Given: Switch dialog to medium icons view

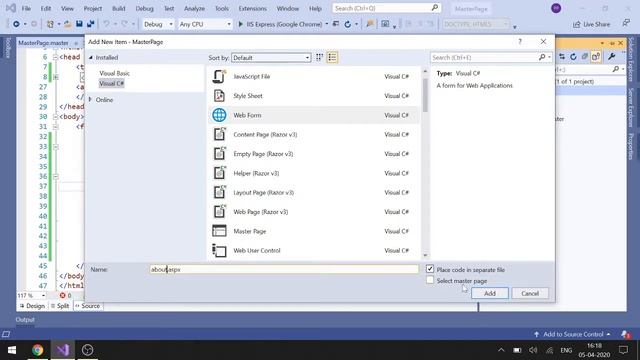Looking at the screenshot, I should coord(320,58).
